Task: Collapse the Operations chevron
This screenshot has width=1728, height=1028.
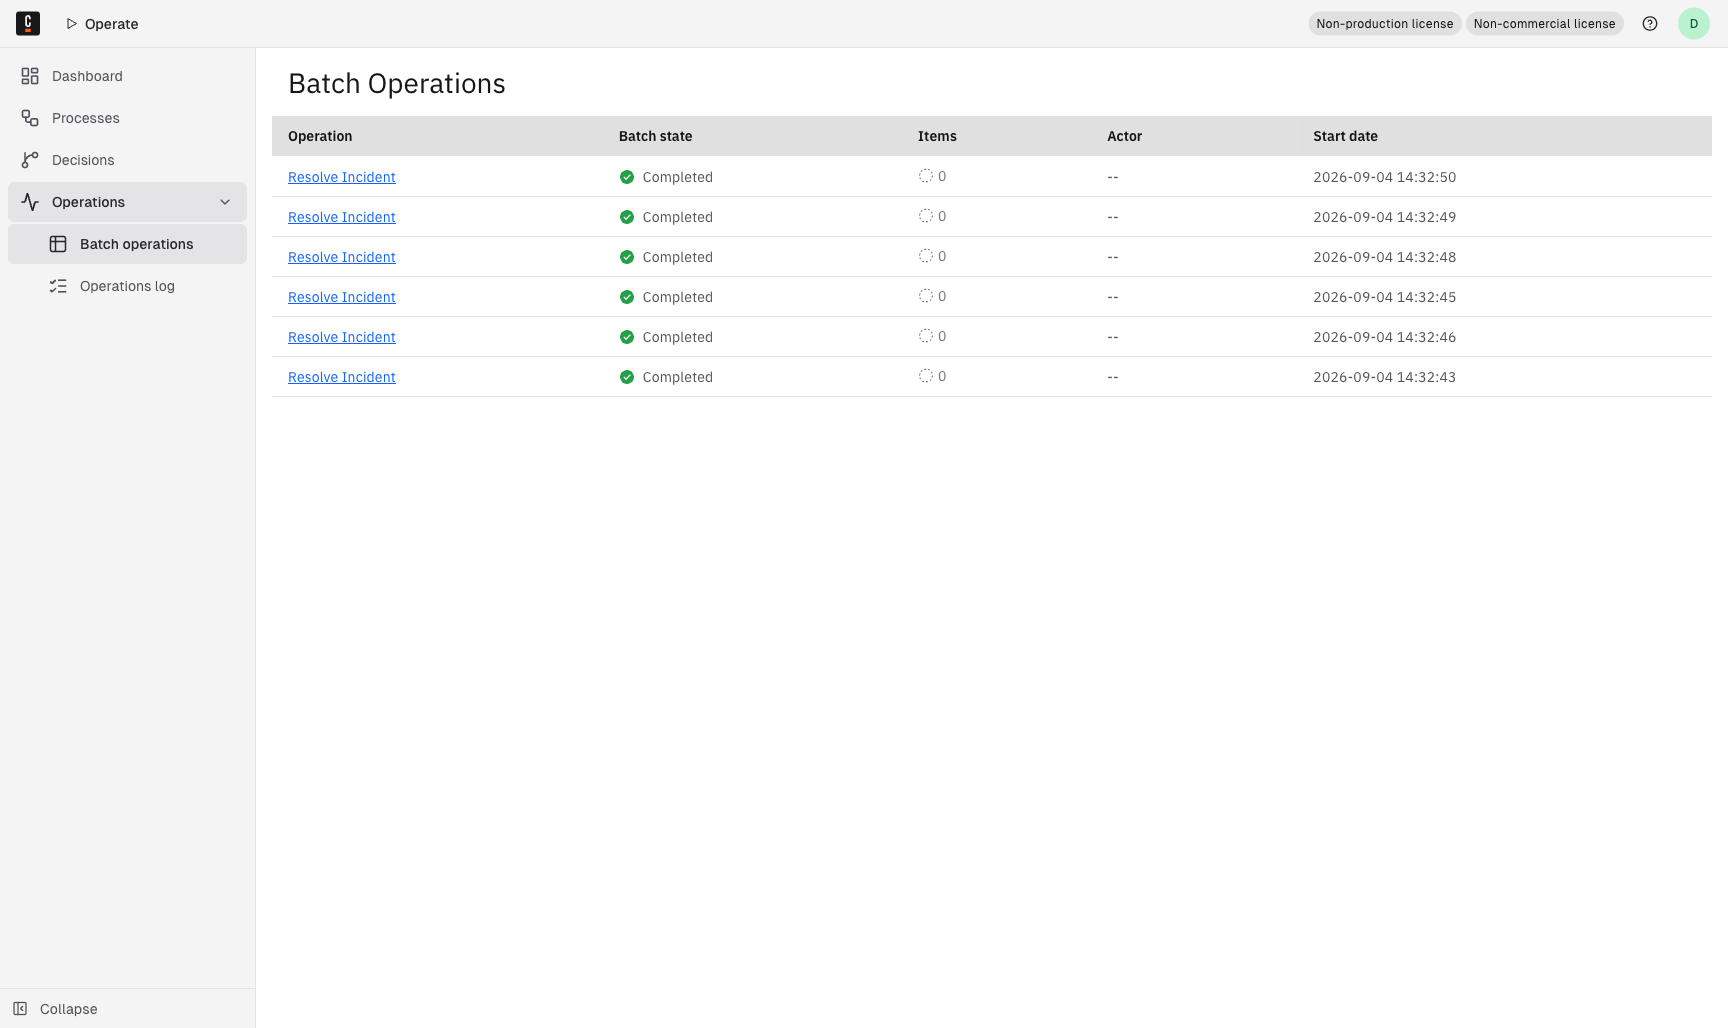Action: [225, 202]
